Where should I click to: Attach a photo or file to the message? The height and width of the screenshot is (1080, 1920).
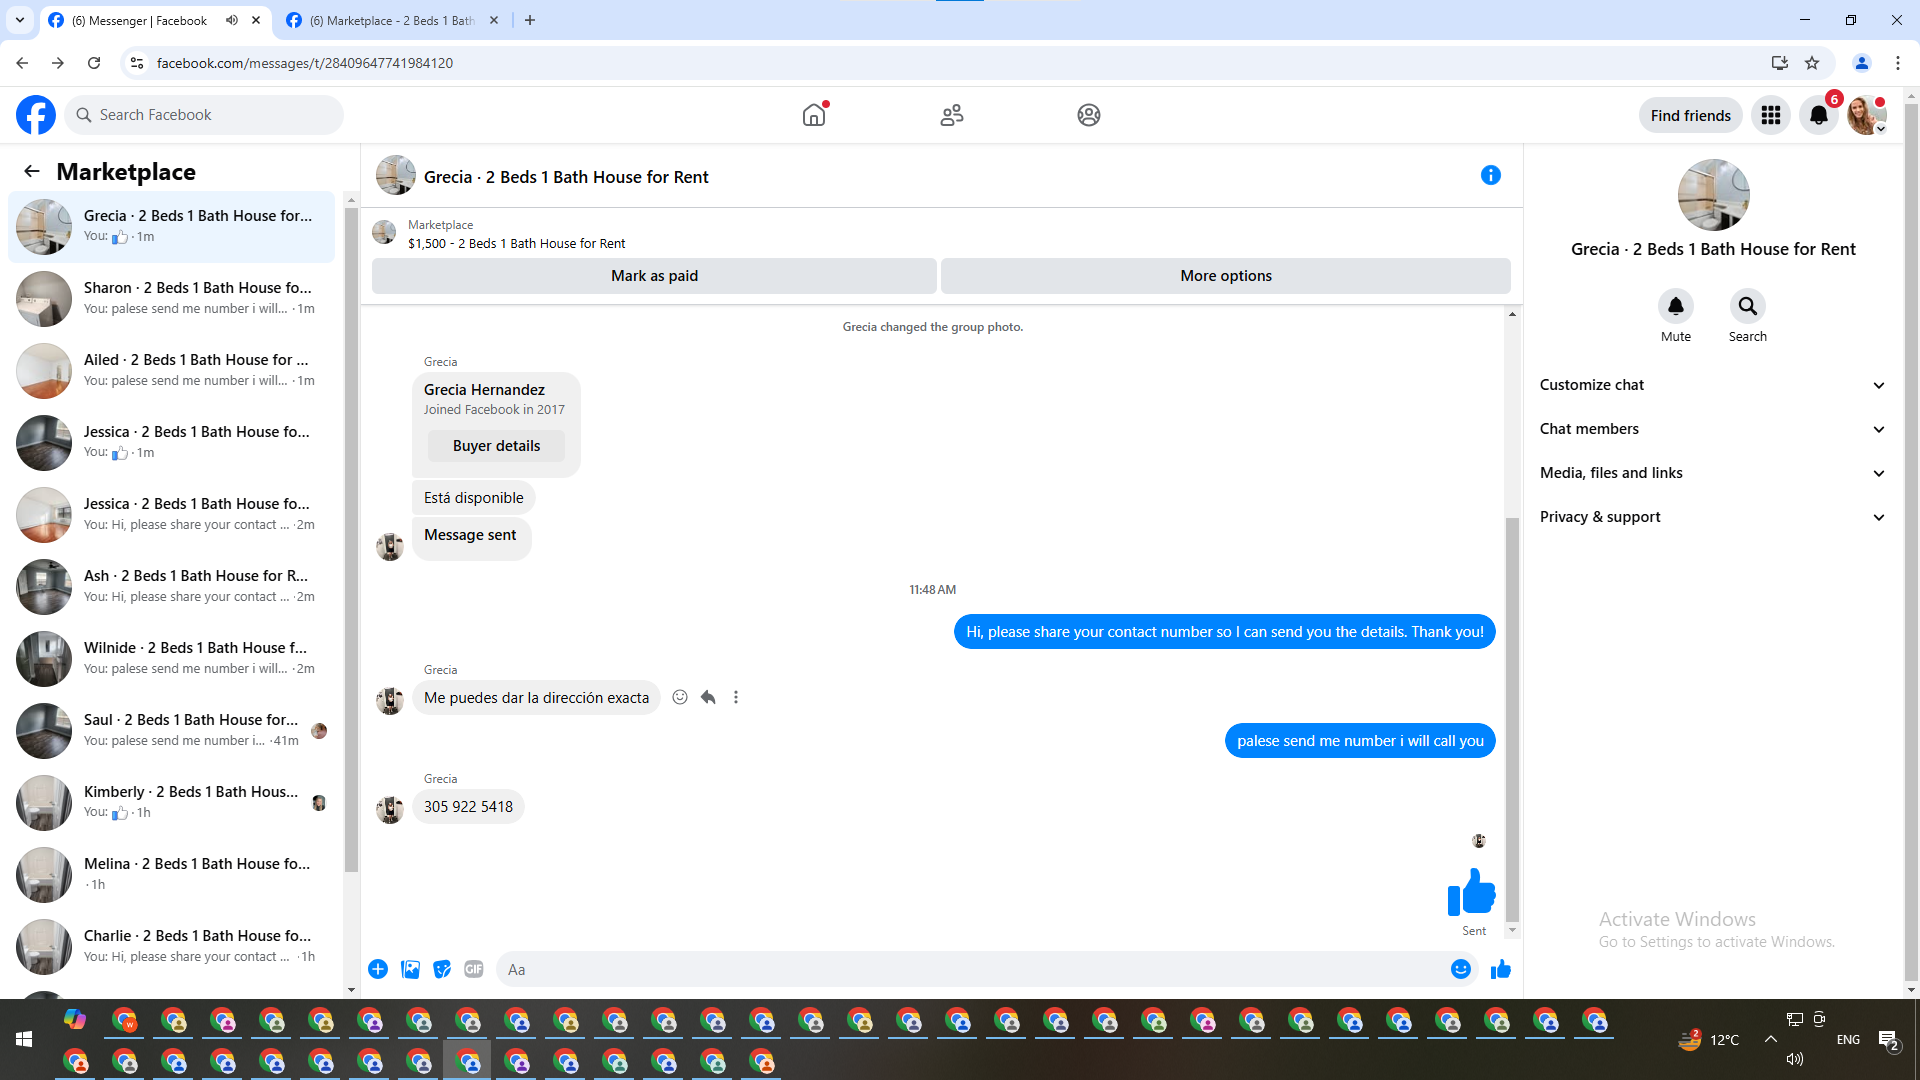click(410, 969)
